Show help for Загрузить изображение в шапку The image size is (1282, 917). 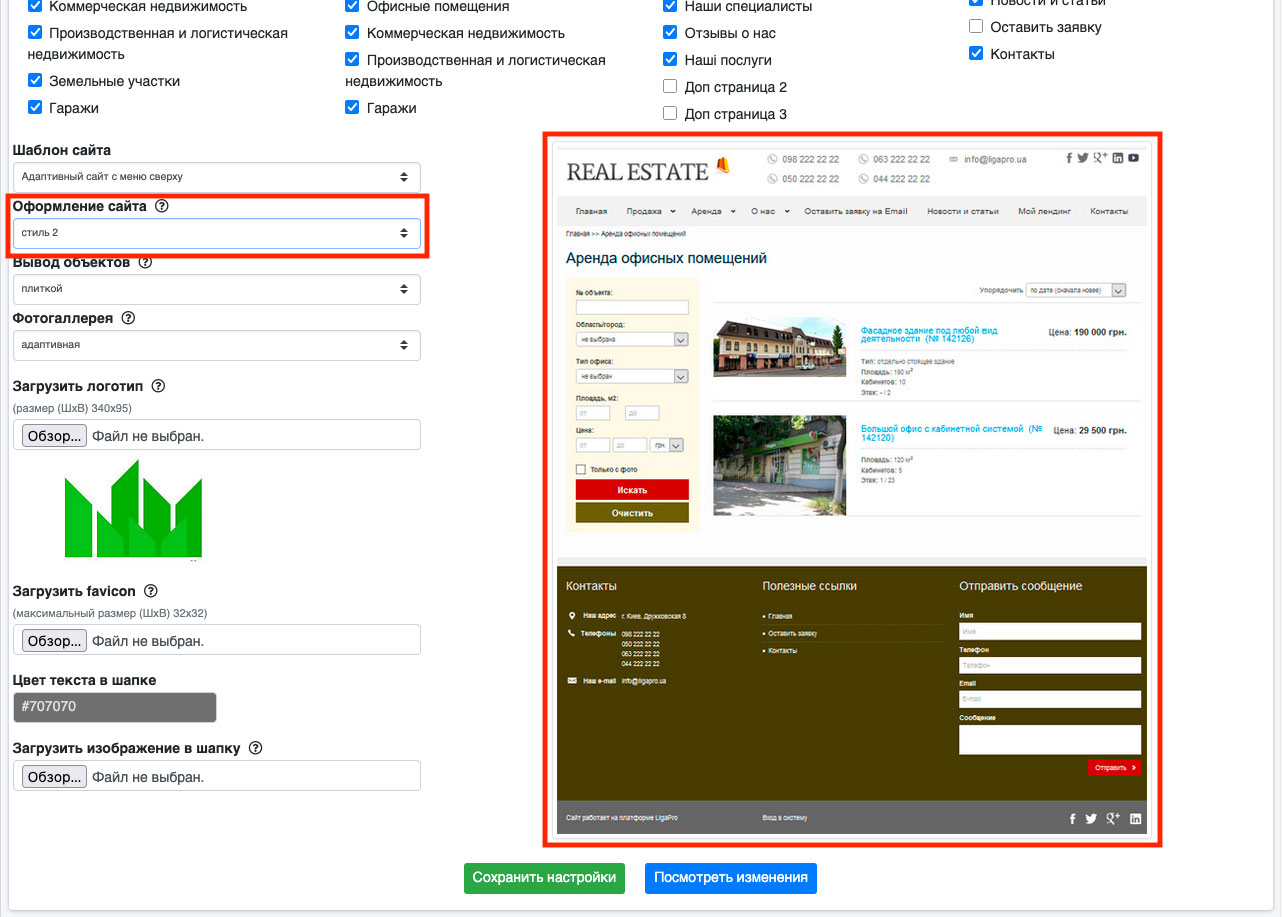tap(256, 748)
